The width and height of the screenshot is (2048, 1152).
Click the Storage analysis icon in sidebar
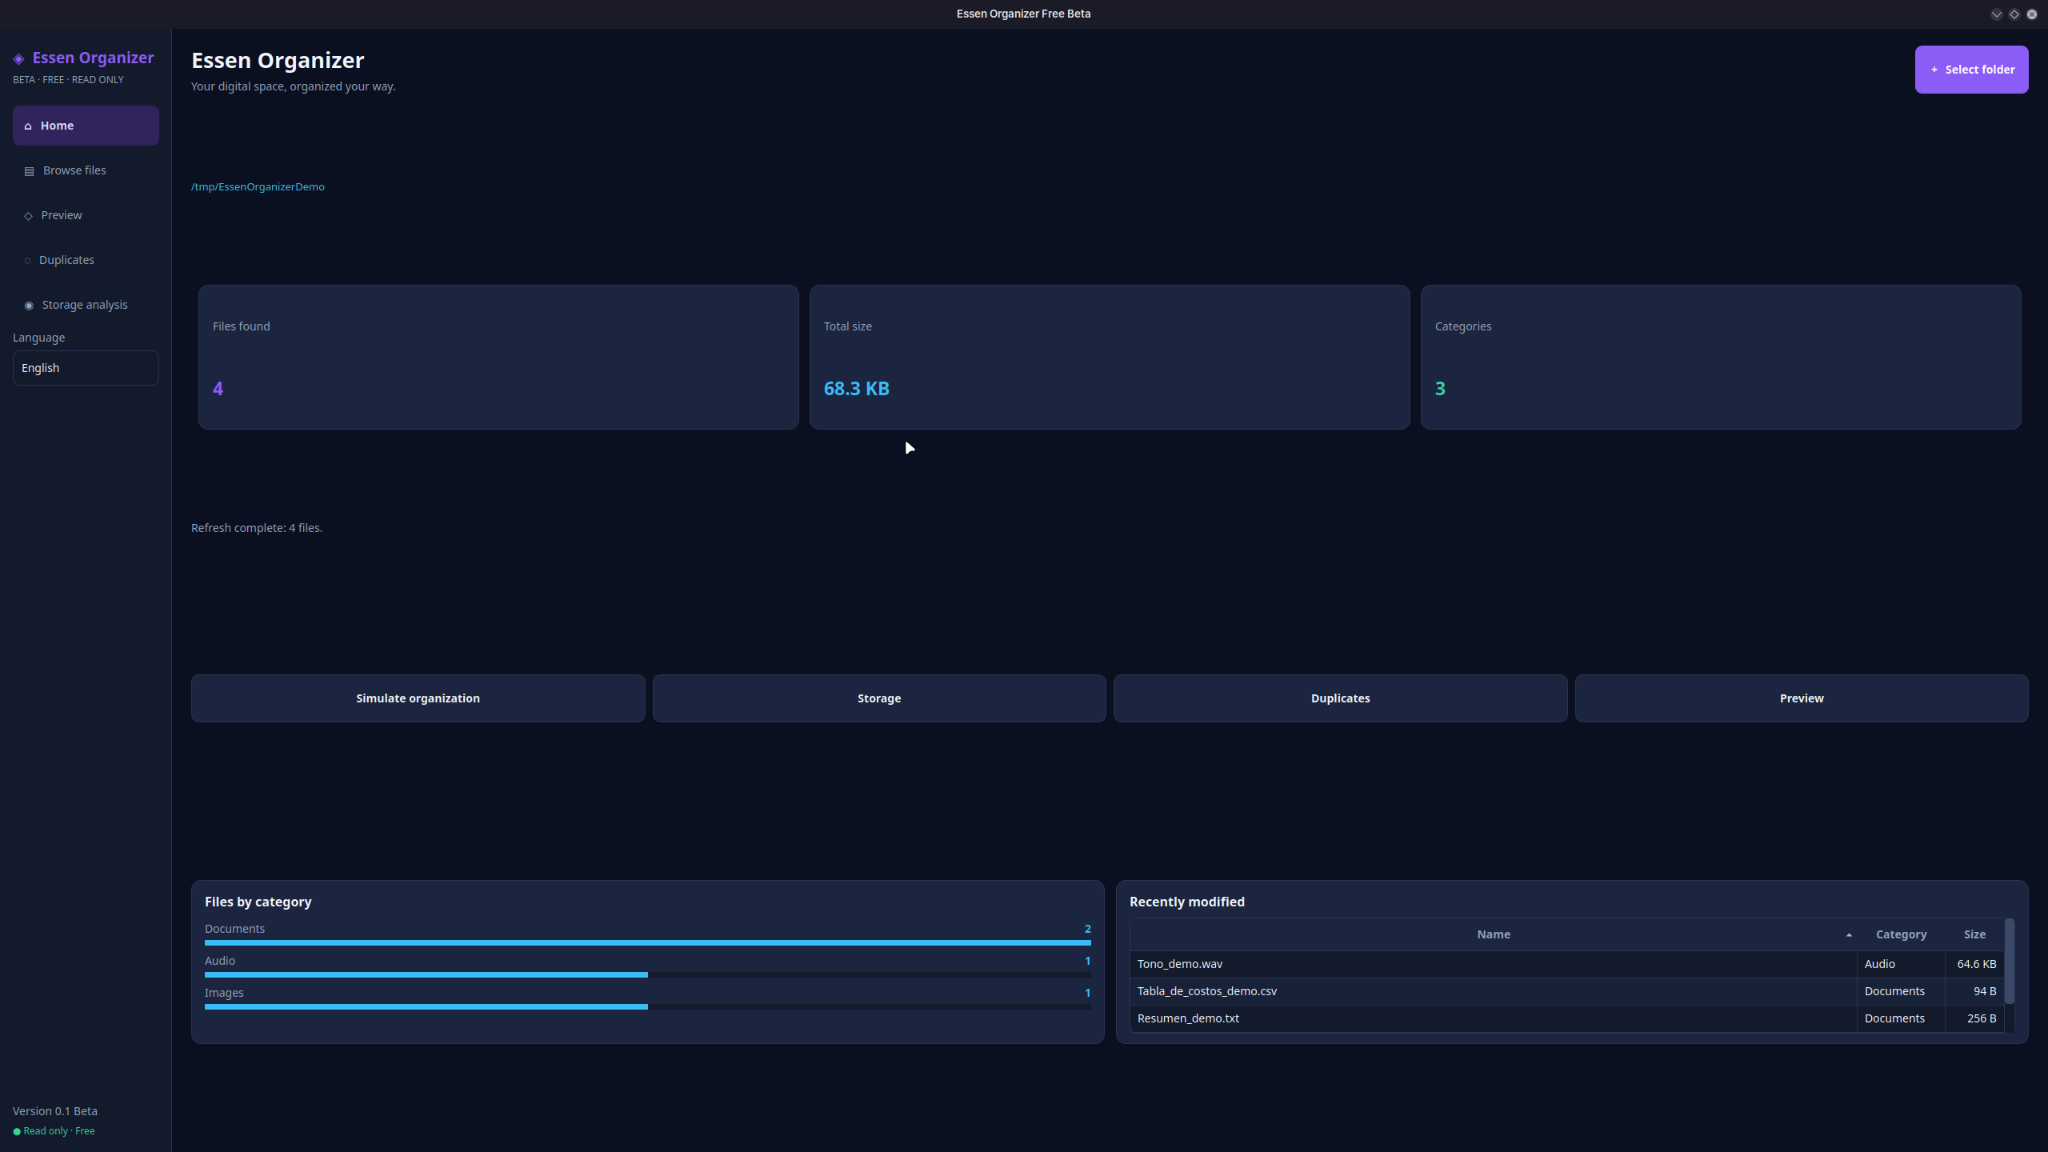tap(29, 306)
